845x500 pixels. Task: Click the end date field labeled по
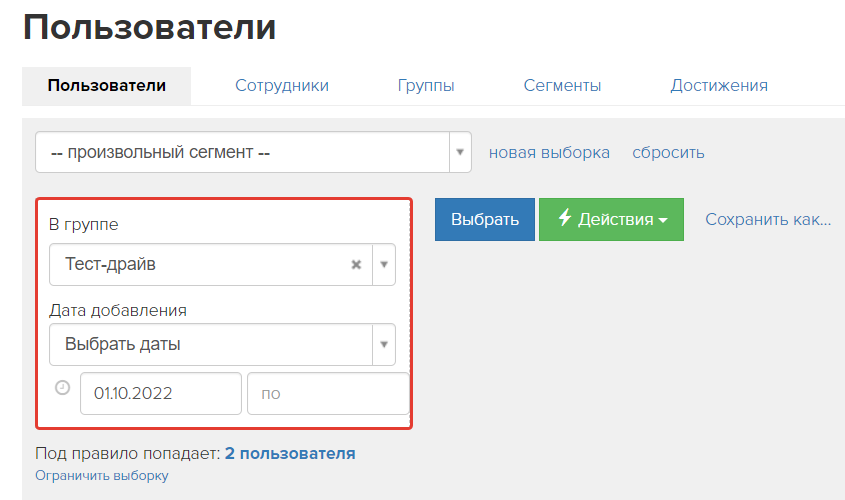(328, 393)
